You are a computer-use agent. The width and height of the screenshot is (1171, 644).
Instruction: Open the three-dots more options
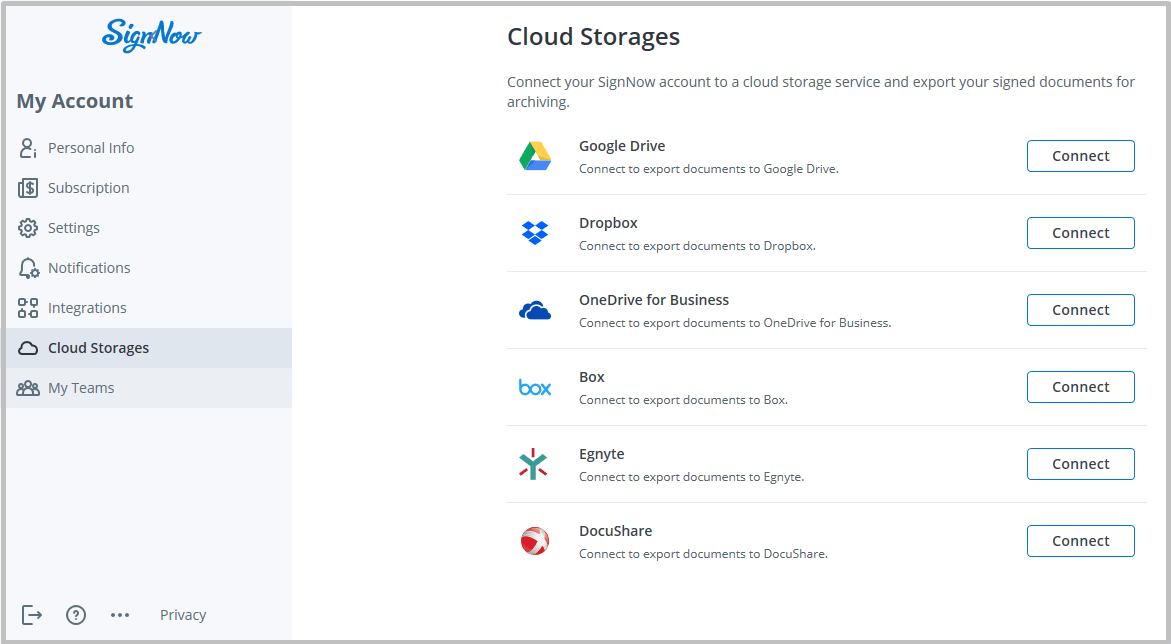coord(119,615)
